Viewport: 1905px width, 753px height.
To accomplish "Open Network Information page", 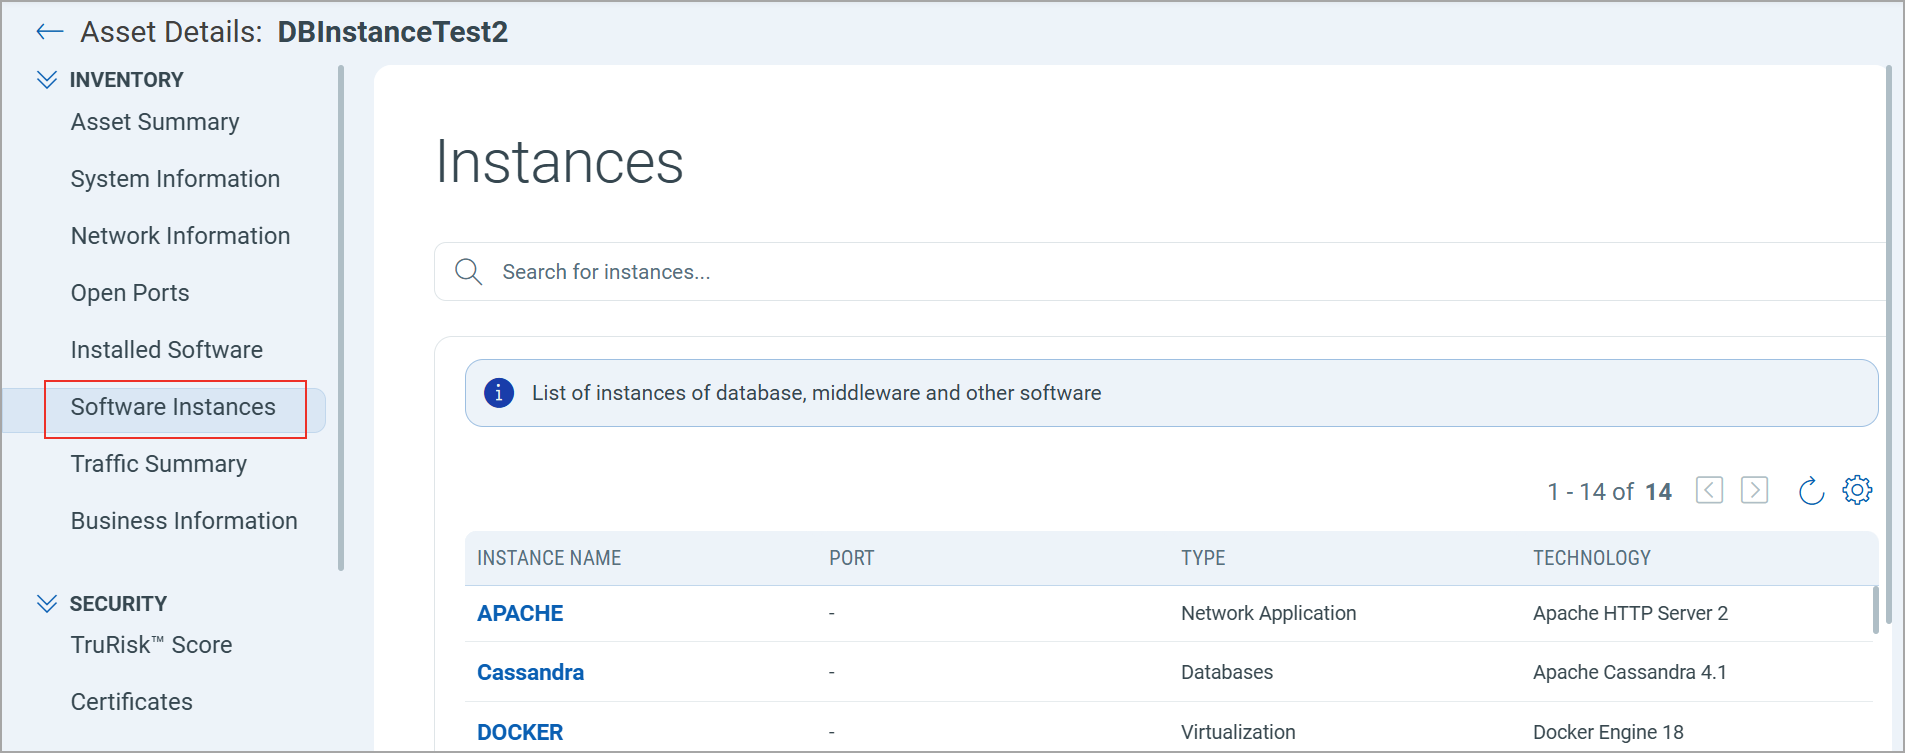I will [x=180, y=236].
